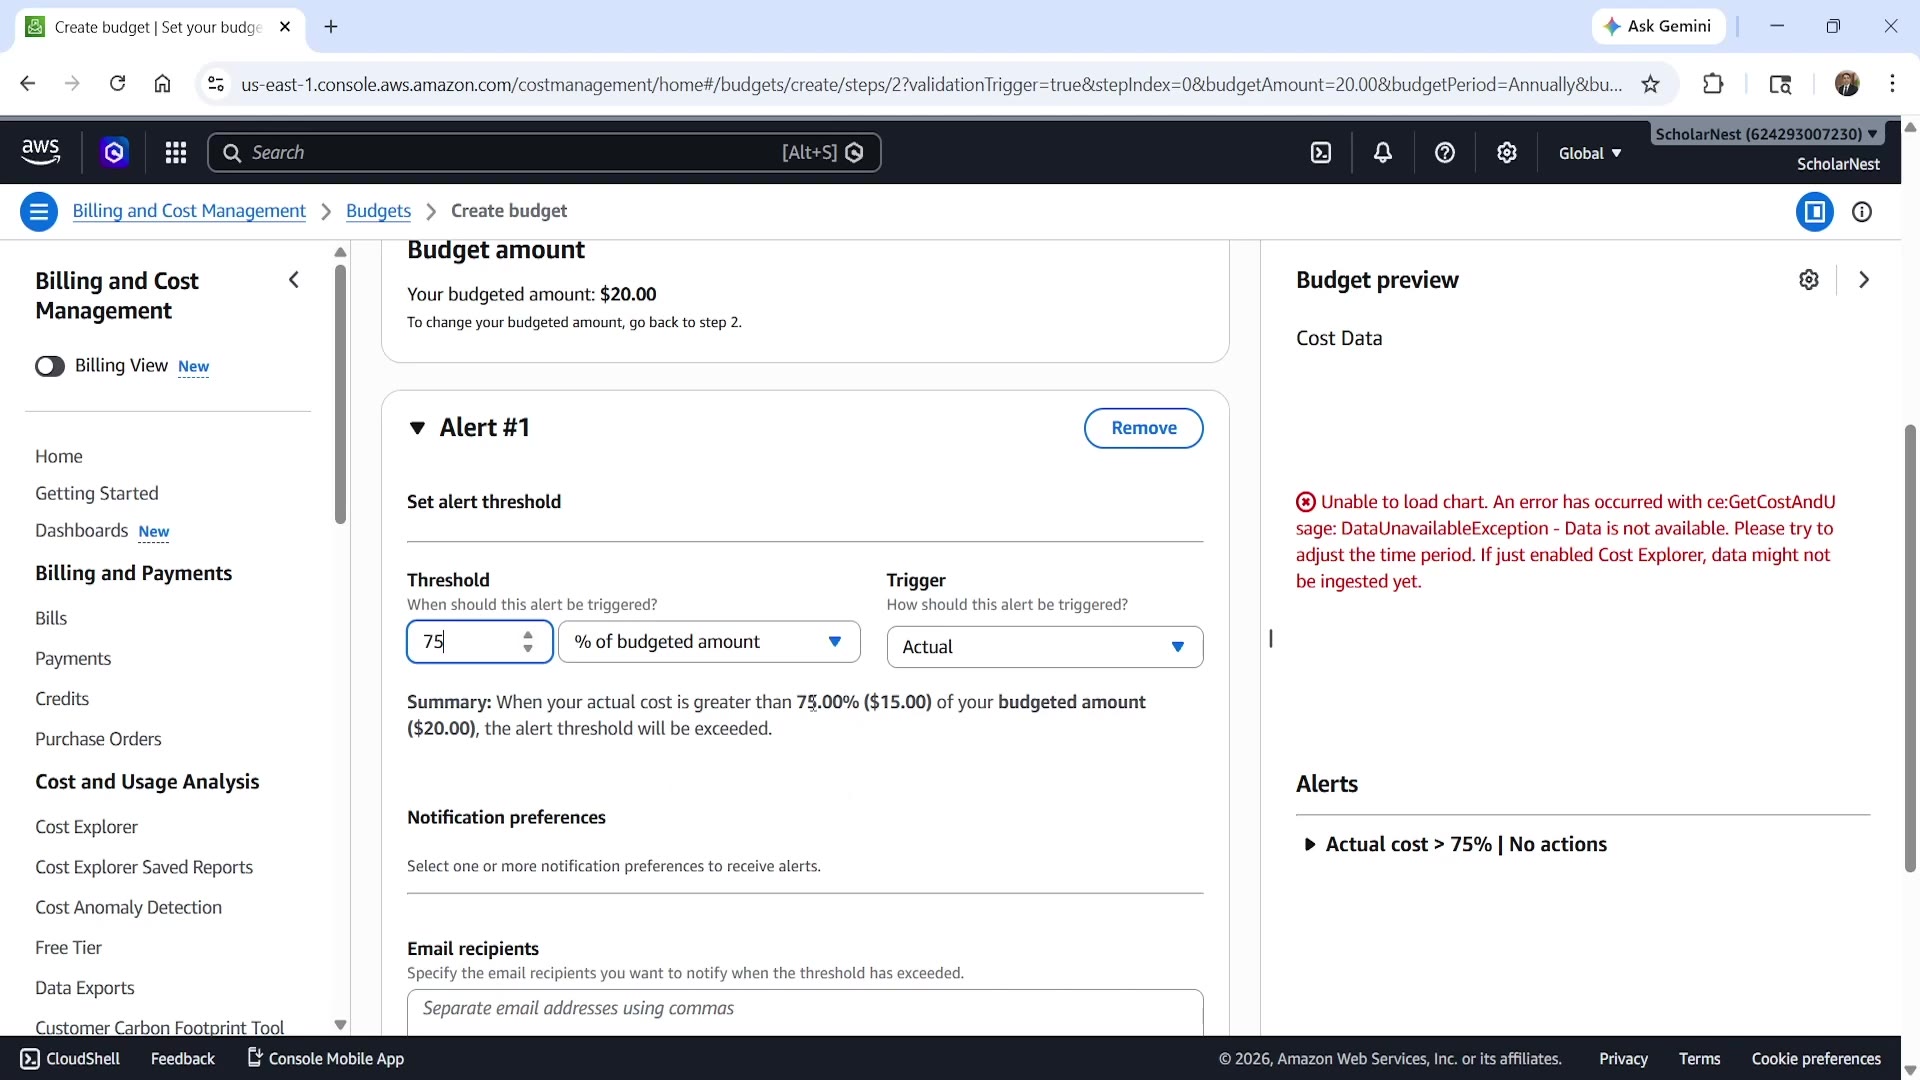This screenshot has width=1920, height=1080.
Task: Open the Chrome three-dot menu
Action: [1892, 84]
